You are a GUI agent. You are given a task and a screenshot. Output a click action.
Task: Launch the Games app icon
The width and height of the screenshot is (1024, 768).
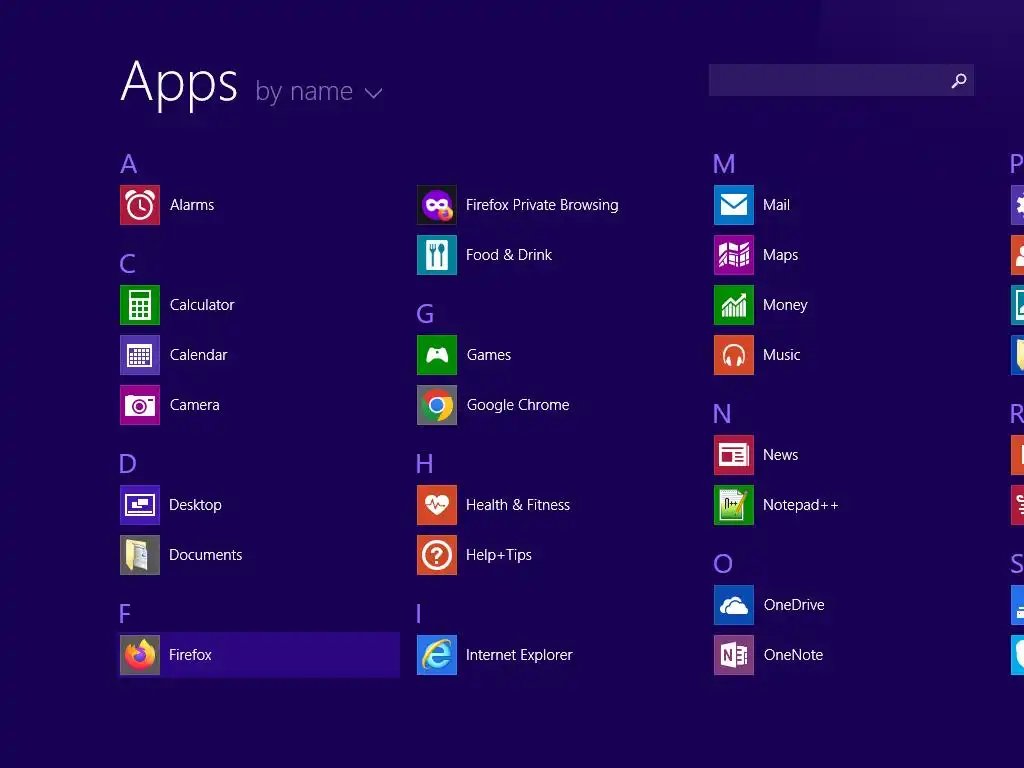tap(437, 355)
